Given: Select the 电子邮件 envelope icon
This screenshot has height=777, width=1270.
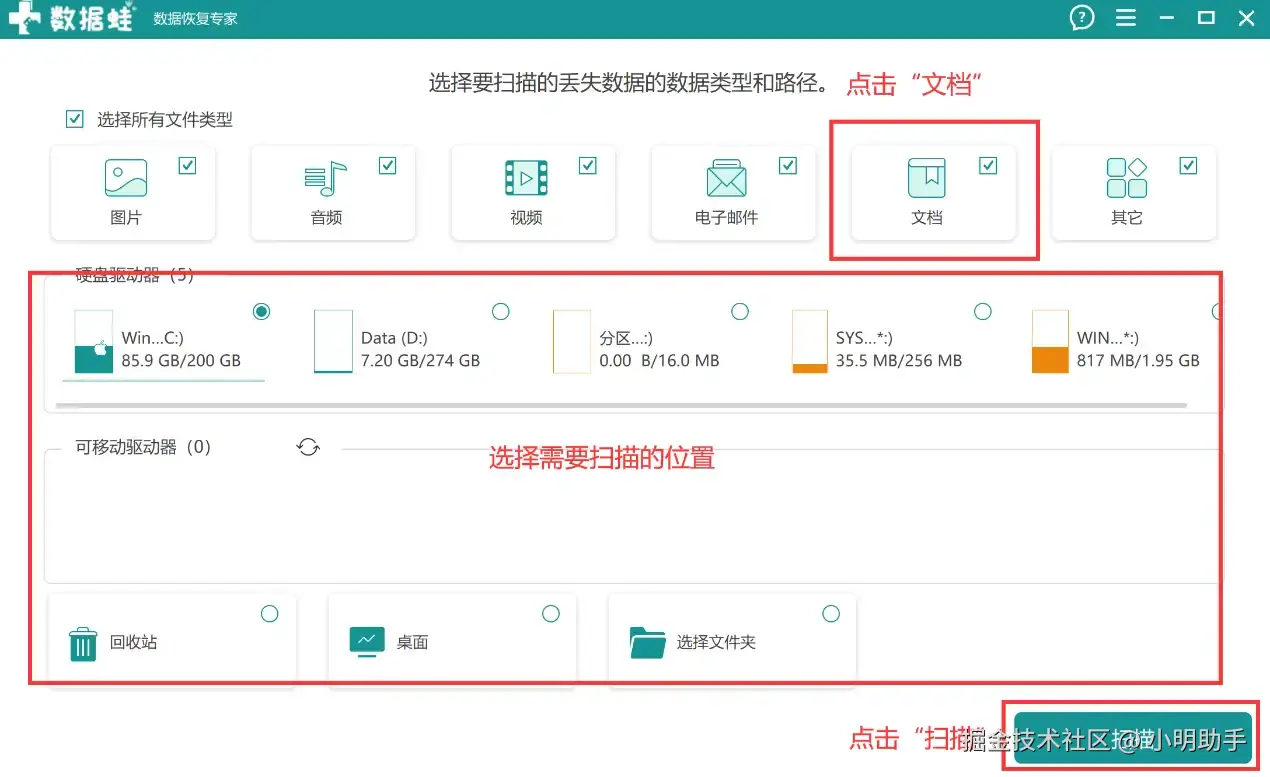Looking at the screenshot, I should (x=727, y=178).
